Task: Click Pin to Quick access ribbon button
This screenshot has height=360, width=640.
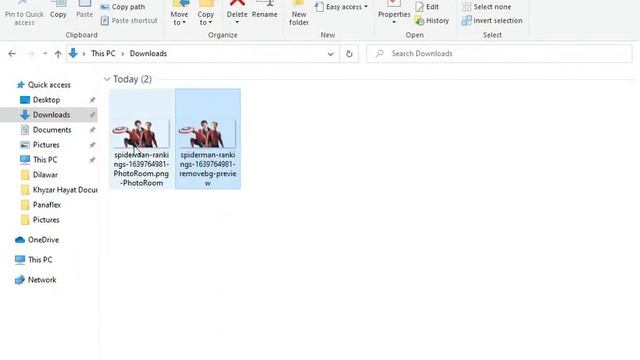Action: click(x=24, y=13)
